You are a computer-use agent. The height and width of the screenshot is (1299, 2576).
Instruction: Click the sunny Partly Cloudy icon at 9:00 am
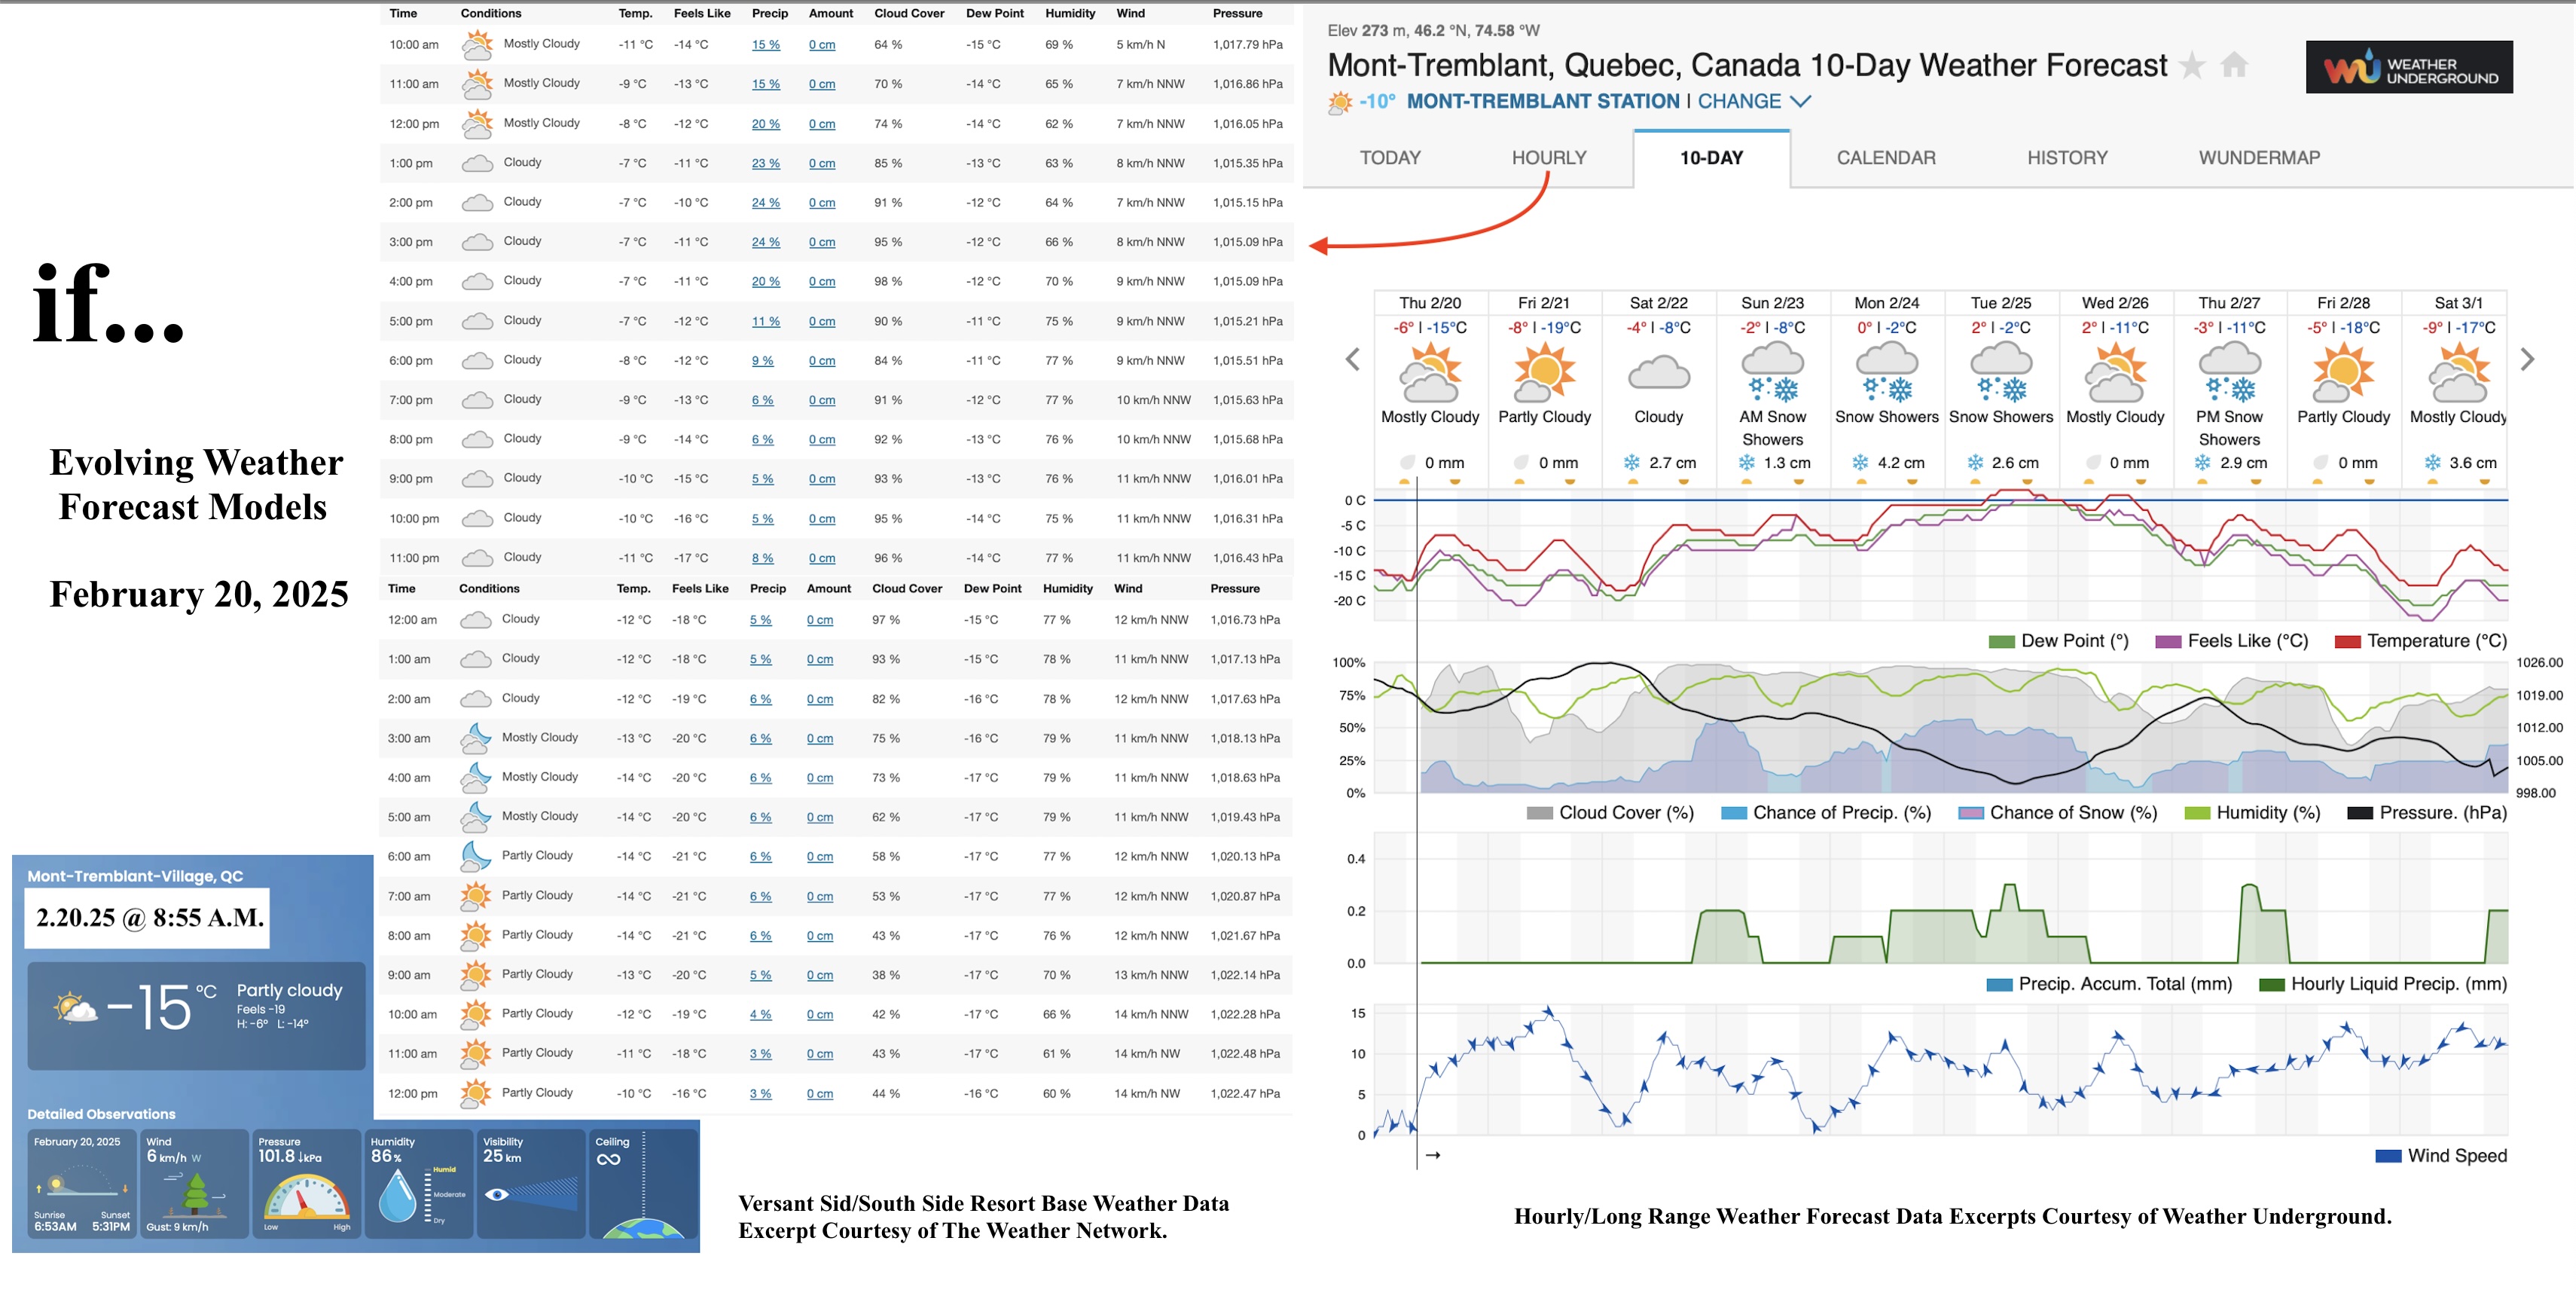coord(475,975)
